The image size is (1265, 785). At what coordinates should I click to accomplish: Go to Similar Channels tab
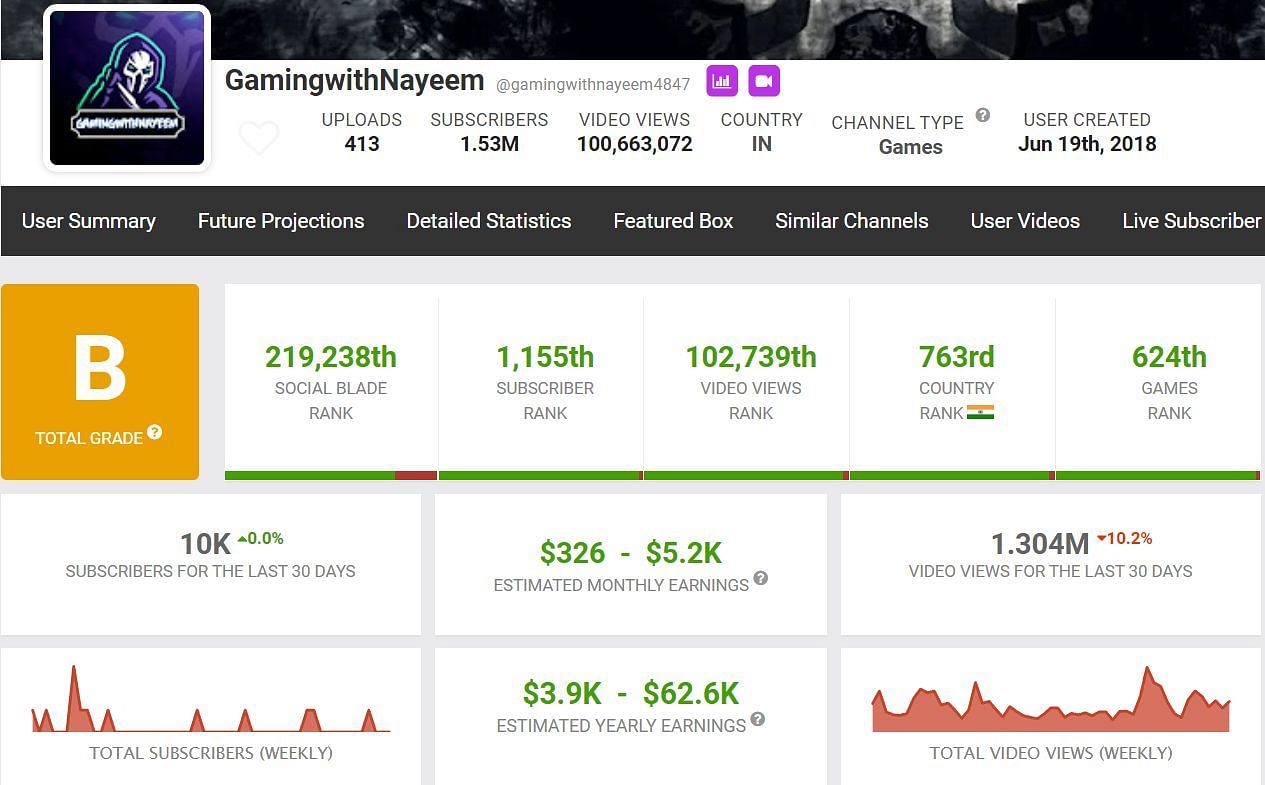(852, 221)
